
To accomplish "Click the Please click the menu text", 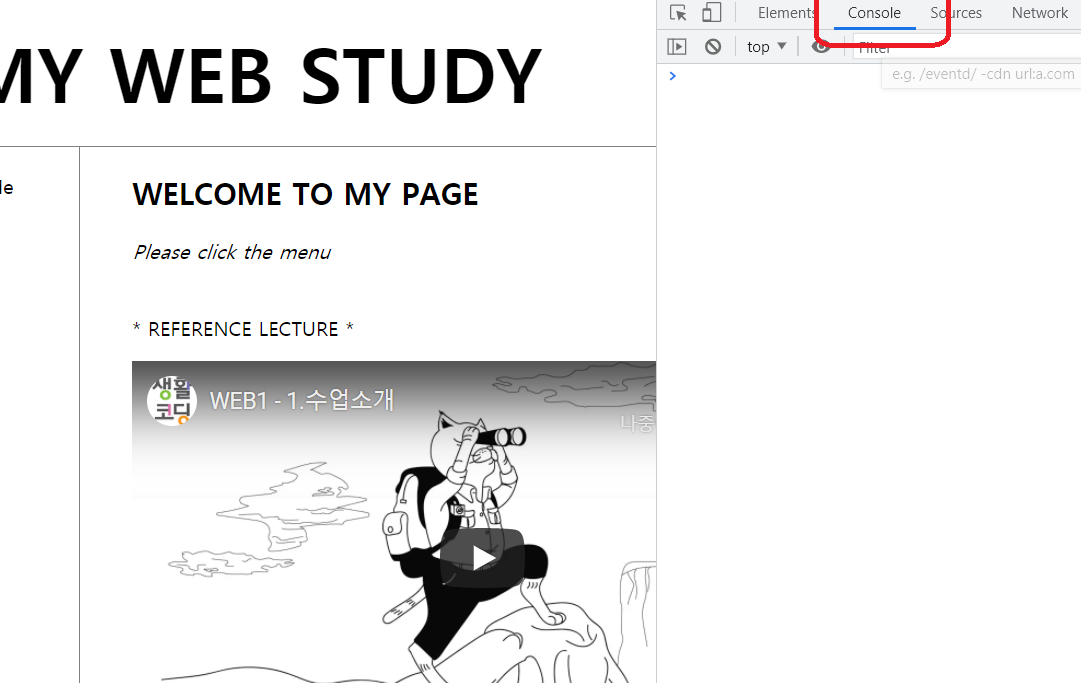I will (232, 252).
